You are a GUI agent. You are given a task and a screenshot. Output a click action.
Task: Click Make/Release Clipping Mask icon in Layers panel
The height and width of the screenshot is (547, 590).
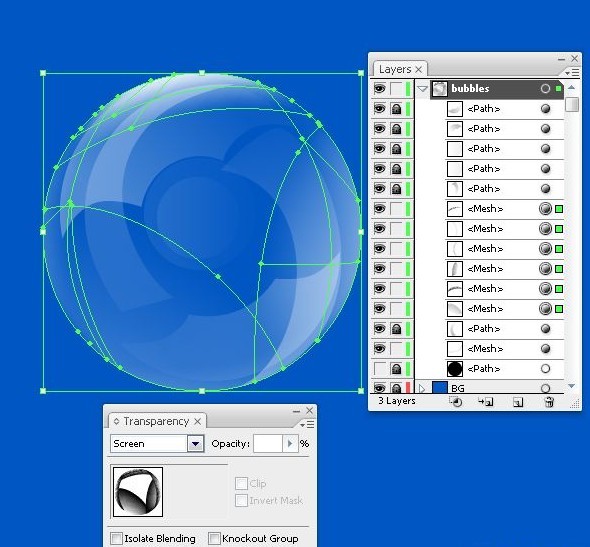point(456,402)
